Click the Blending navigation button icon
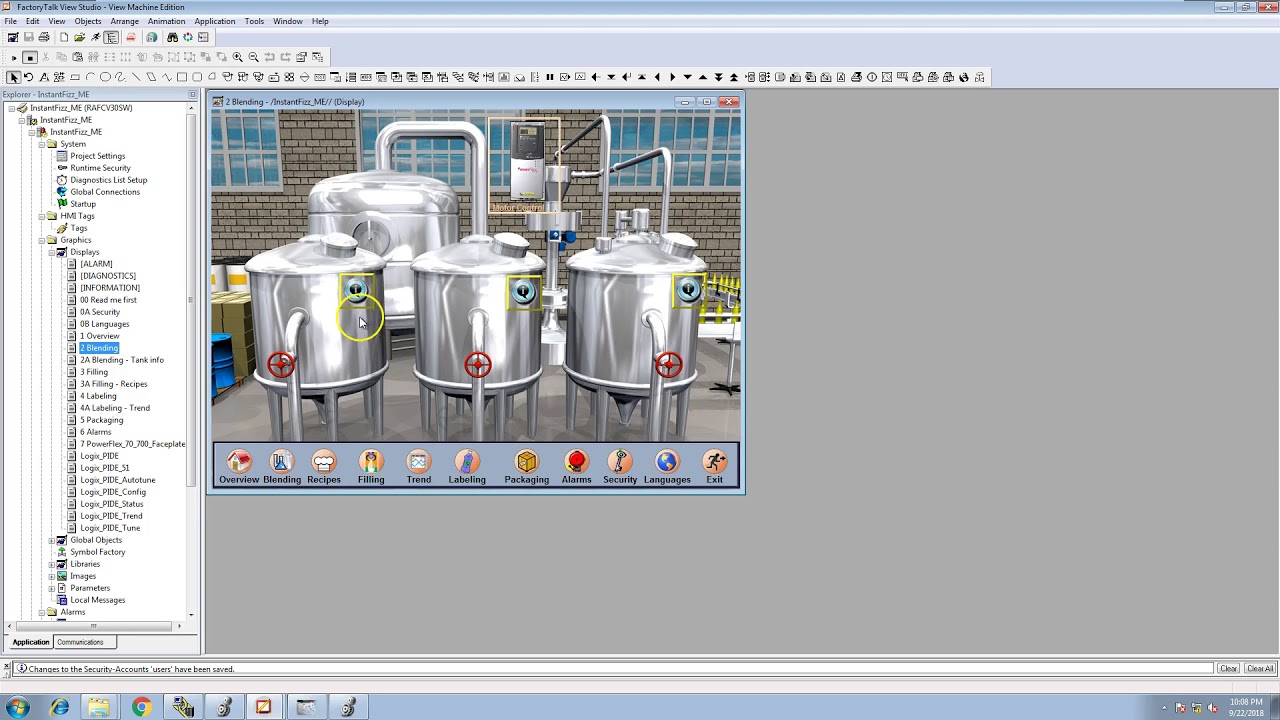 (x=281, y=461)
